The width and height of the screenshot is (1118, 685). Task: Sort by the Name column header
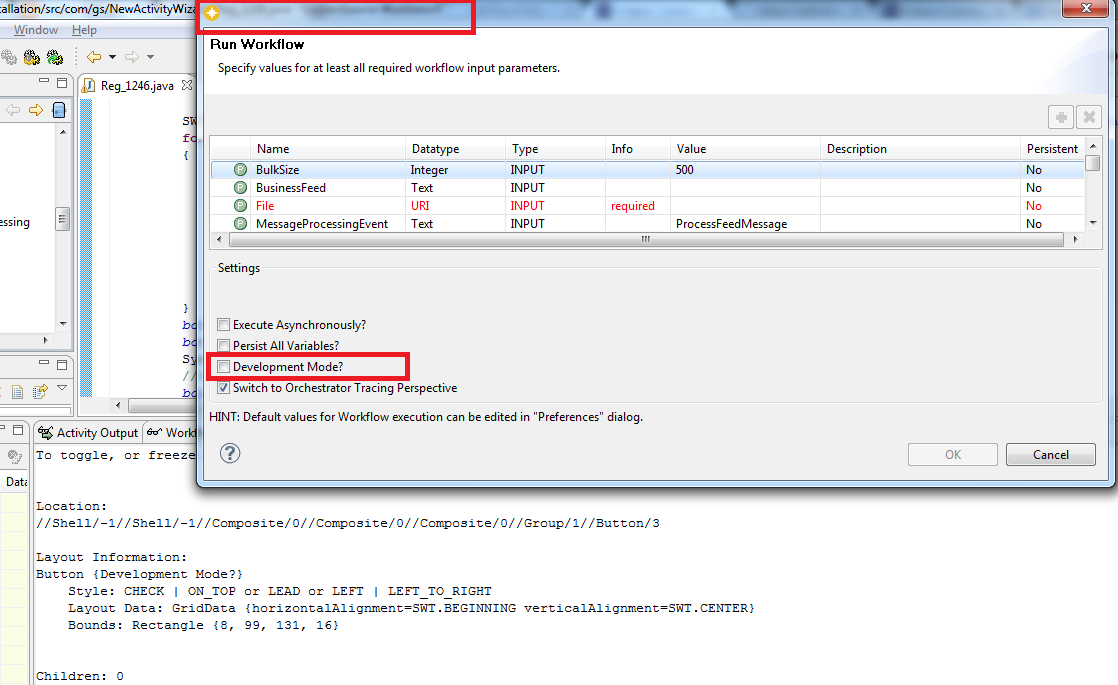(x=328, y=149)
